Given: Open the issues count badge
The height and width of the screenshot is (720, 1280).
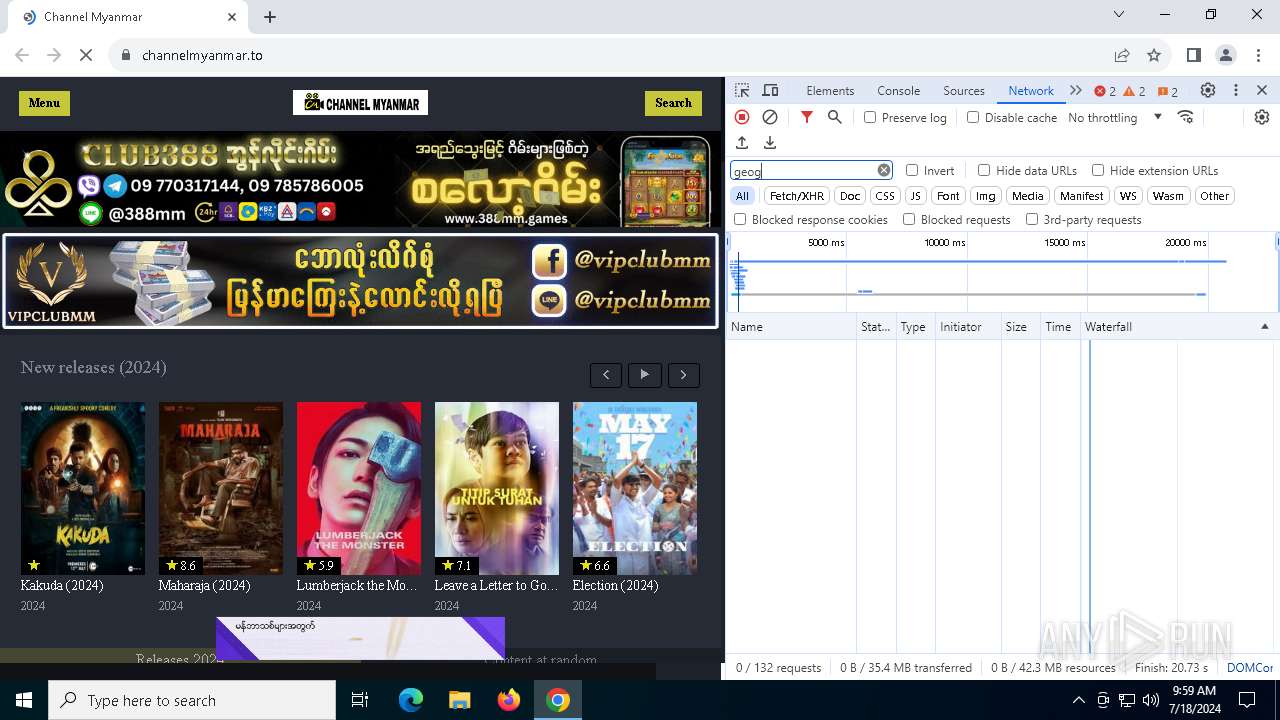Looking at the screenshot, I should 1167,91.
